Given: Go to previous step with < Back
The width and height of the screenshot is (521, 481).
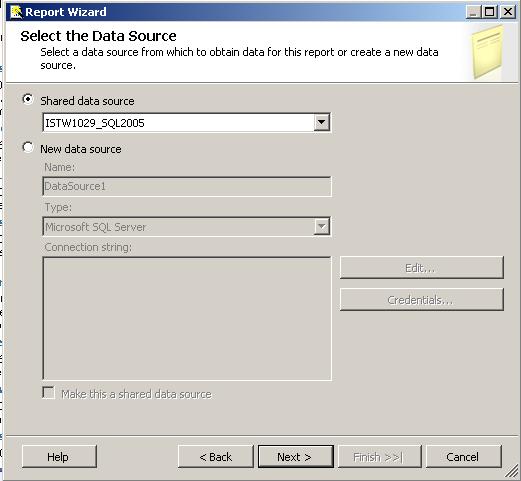Looking at the screenshot, I should tap(216, 457).
